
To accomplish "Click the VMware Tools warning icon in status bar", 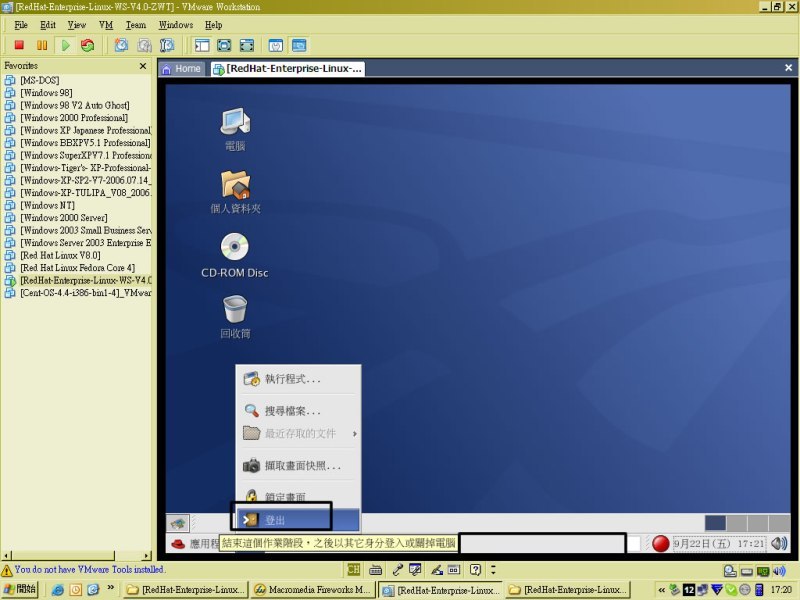I will coord(7,570).
